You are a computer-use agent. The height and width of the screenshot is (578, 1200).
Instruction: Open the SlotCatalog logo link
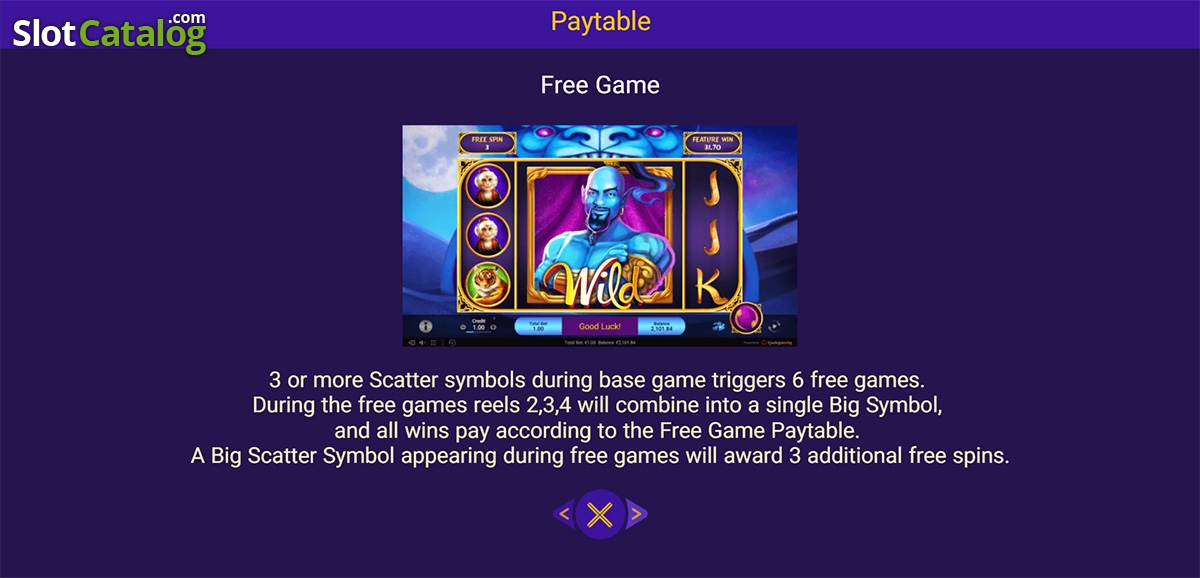pyautogui.click(x=110, y=33)
